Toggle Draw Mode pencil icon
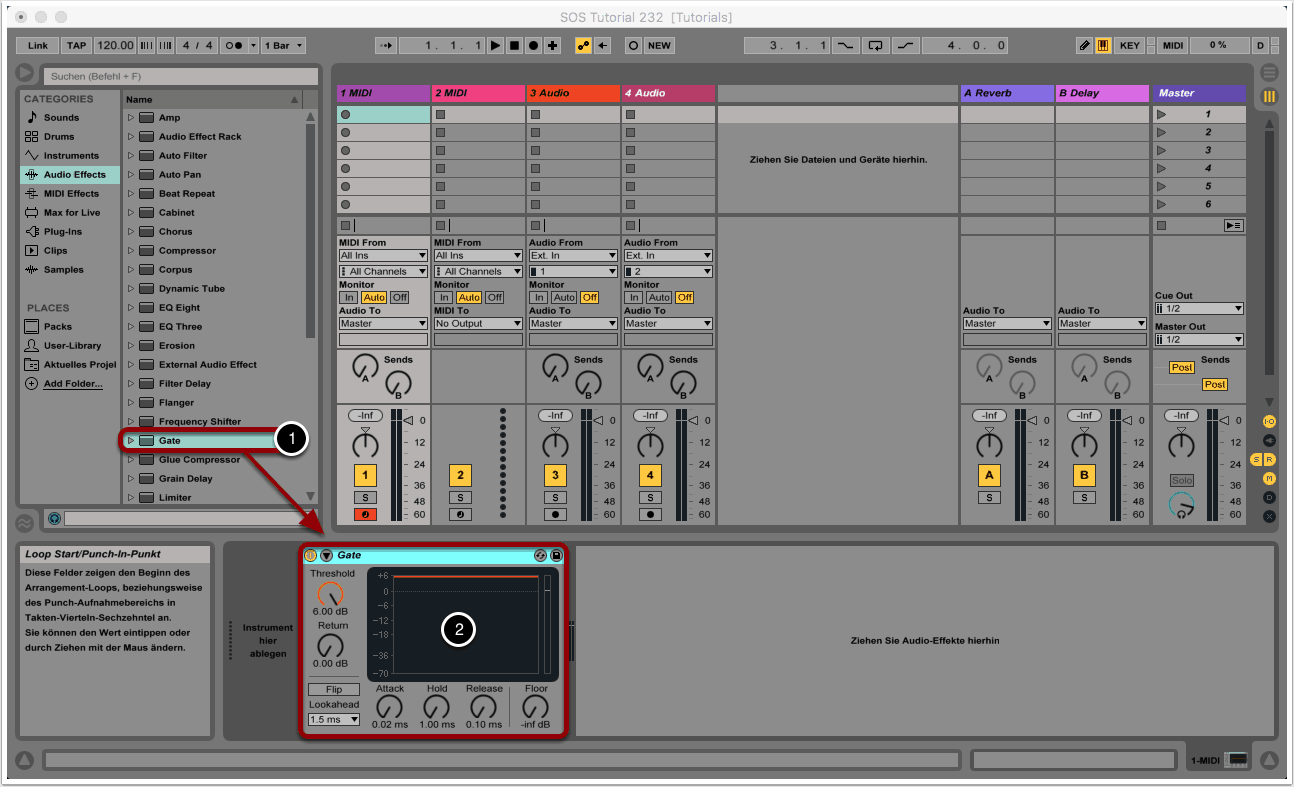Screen dimensions: 1294x787 (1085, 46)
